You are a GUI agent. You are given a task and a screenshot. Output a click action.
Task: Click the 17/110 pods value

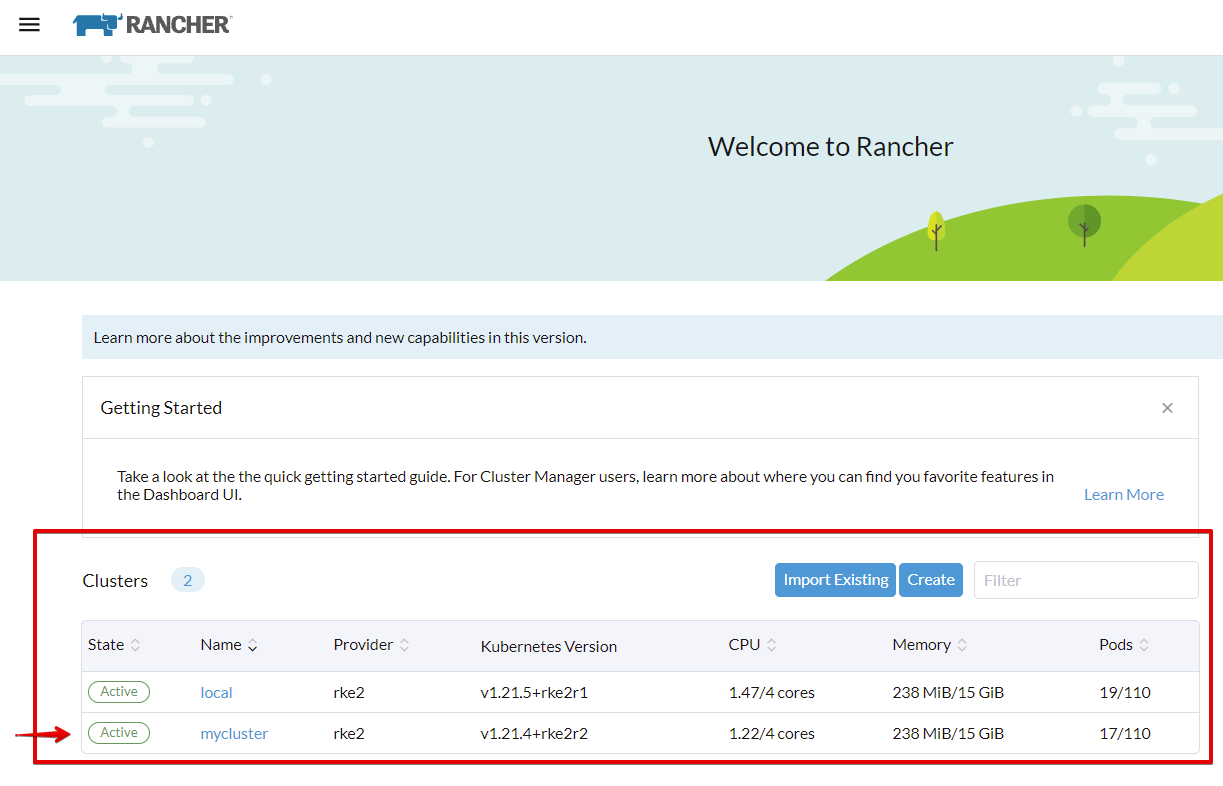click(1125, 733)
